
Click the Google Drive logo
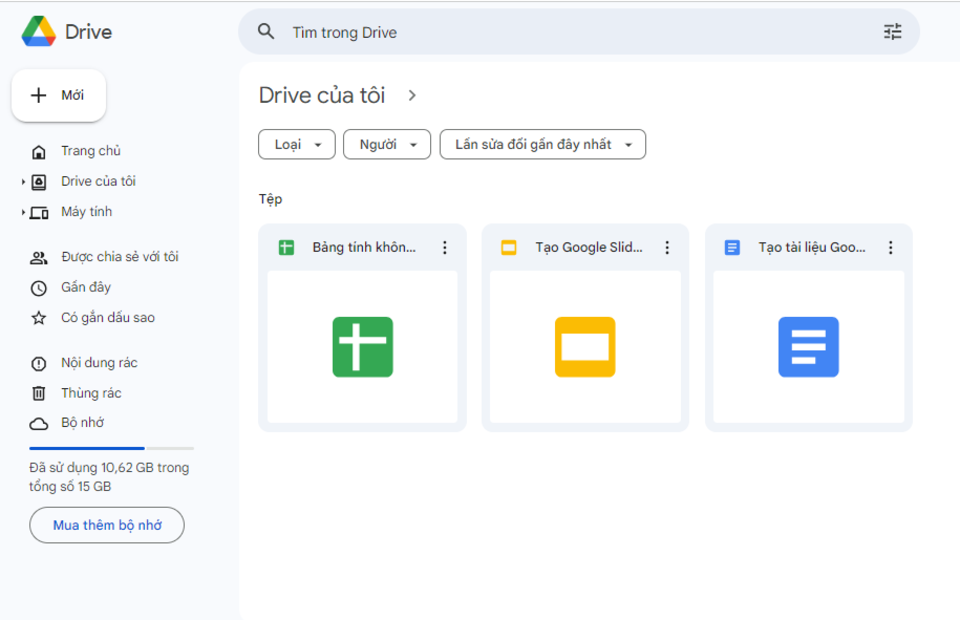click(x=39, y=32)
